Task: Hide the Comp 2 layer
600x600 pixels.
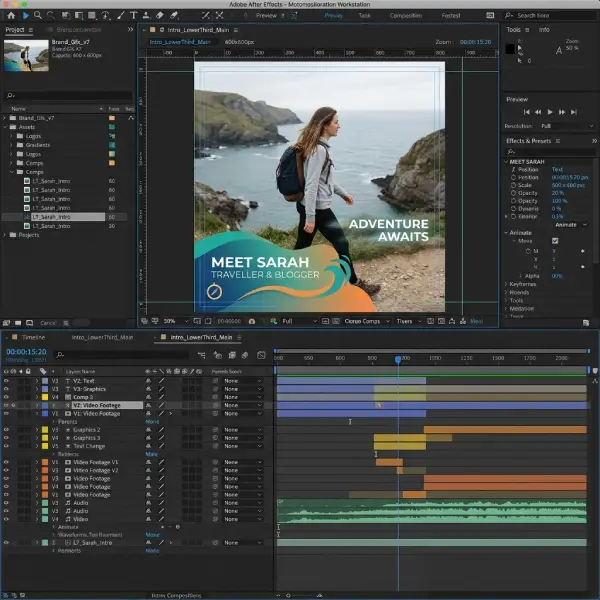Action: 6,397
